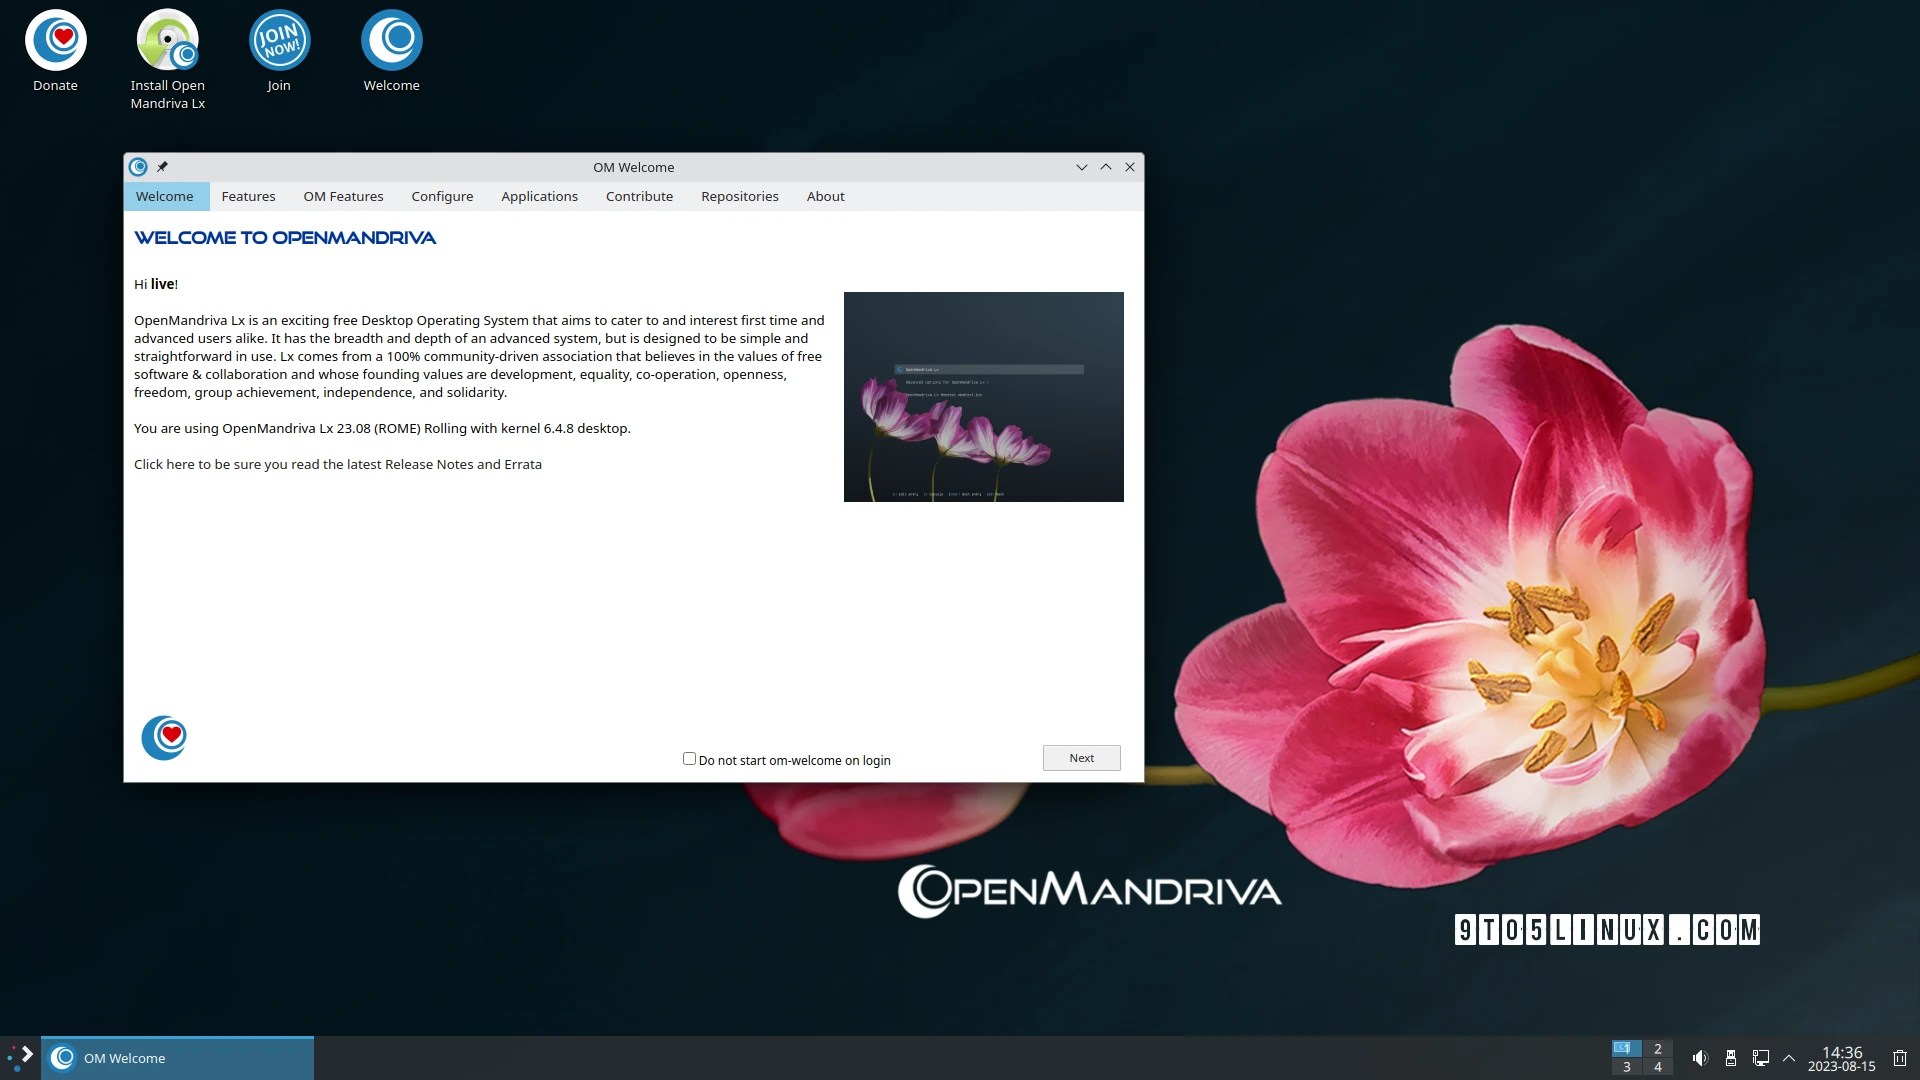
Task: Open the Repositories tab
Action: click(739, 196)
